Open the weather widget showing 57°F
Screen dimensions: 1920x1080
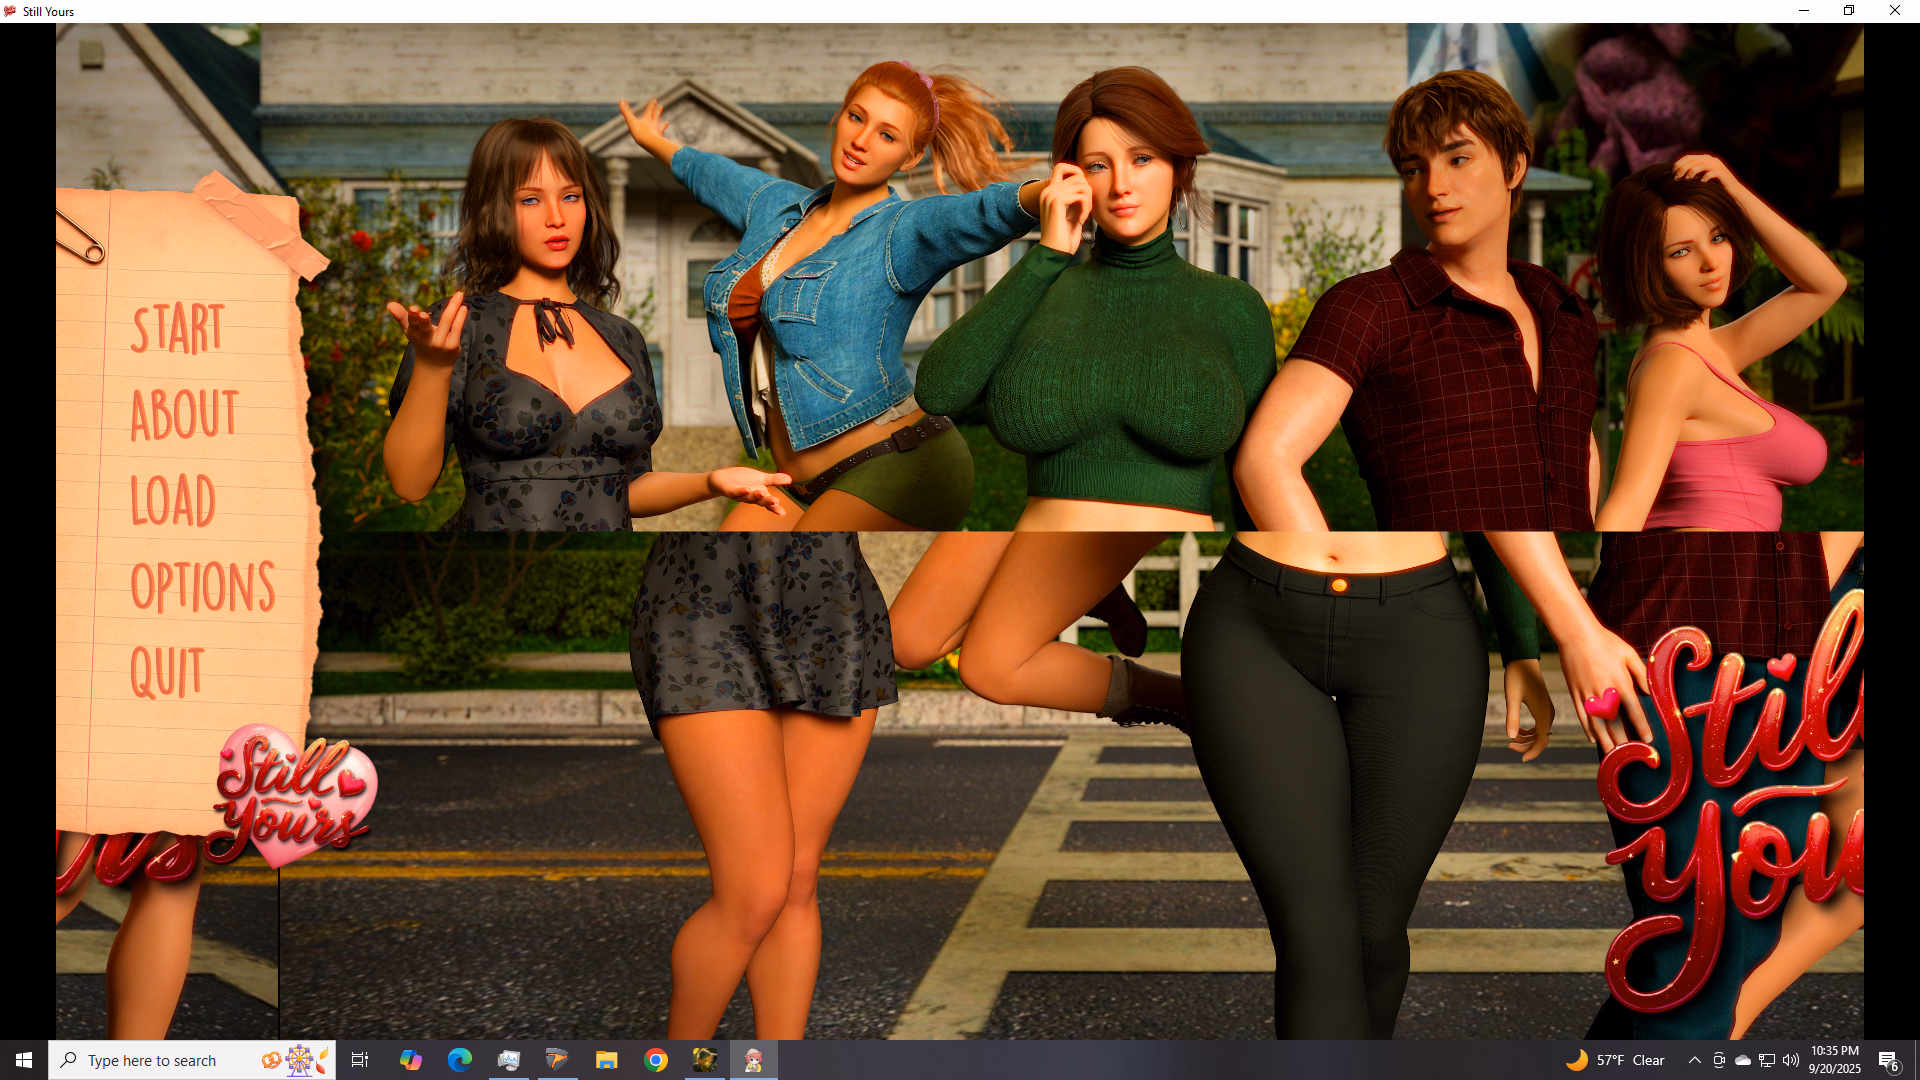[1615, 1060]
